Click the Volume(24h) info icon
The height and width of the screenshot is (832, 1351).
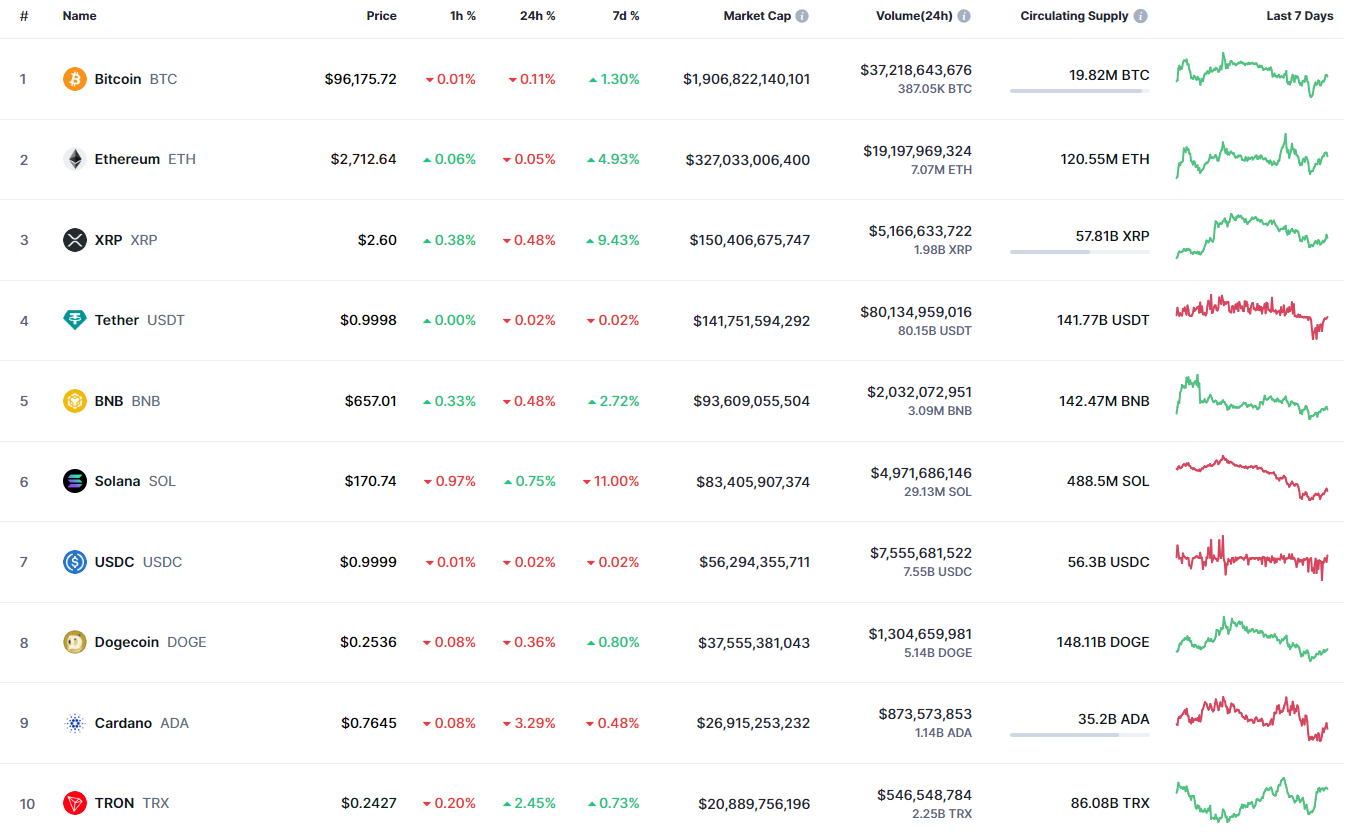coord(964,16)
